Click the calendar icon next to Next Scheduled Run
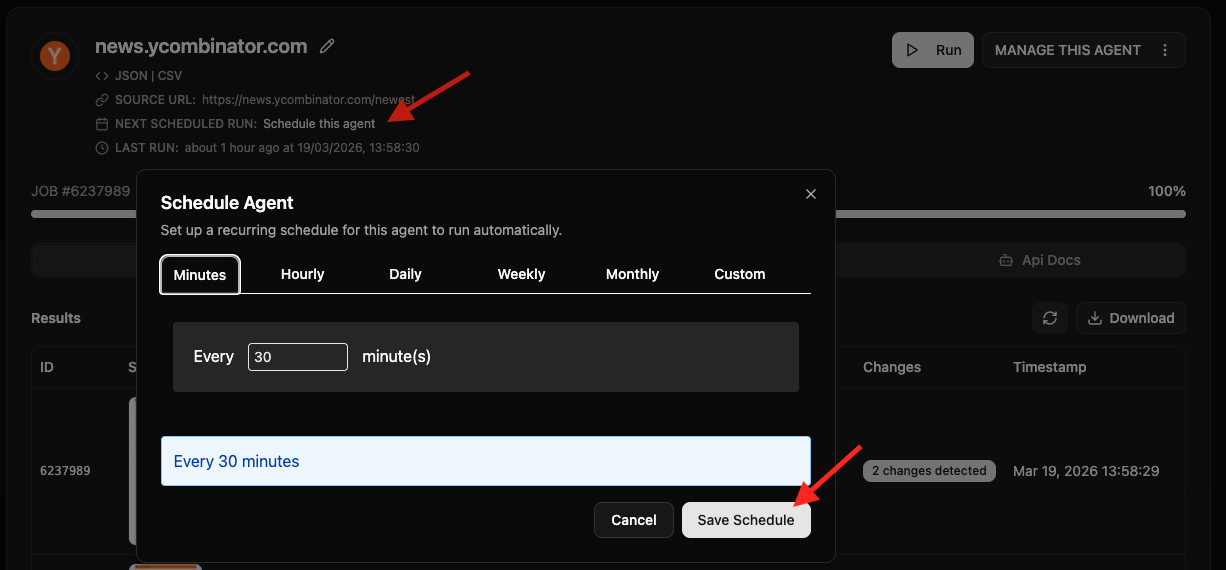 tap(102, 124)
